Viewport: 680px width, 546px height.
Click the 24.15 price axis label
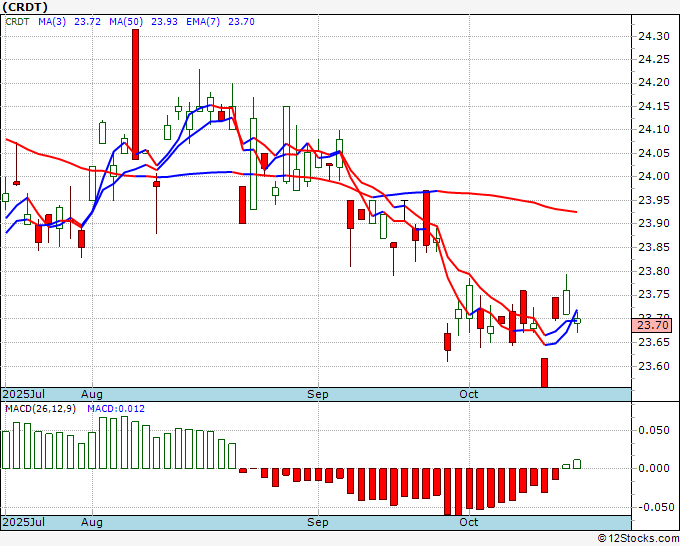click(654, 106)
